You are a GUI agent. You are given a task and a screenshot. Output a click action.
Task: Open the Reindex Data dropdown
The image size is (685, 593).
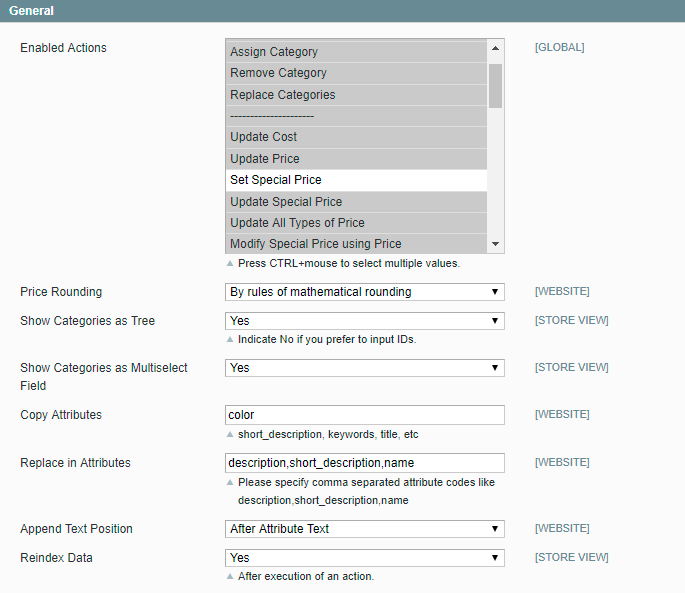(x=364, y=558)
